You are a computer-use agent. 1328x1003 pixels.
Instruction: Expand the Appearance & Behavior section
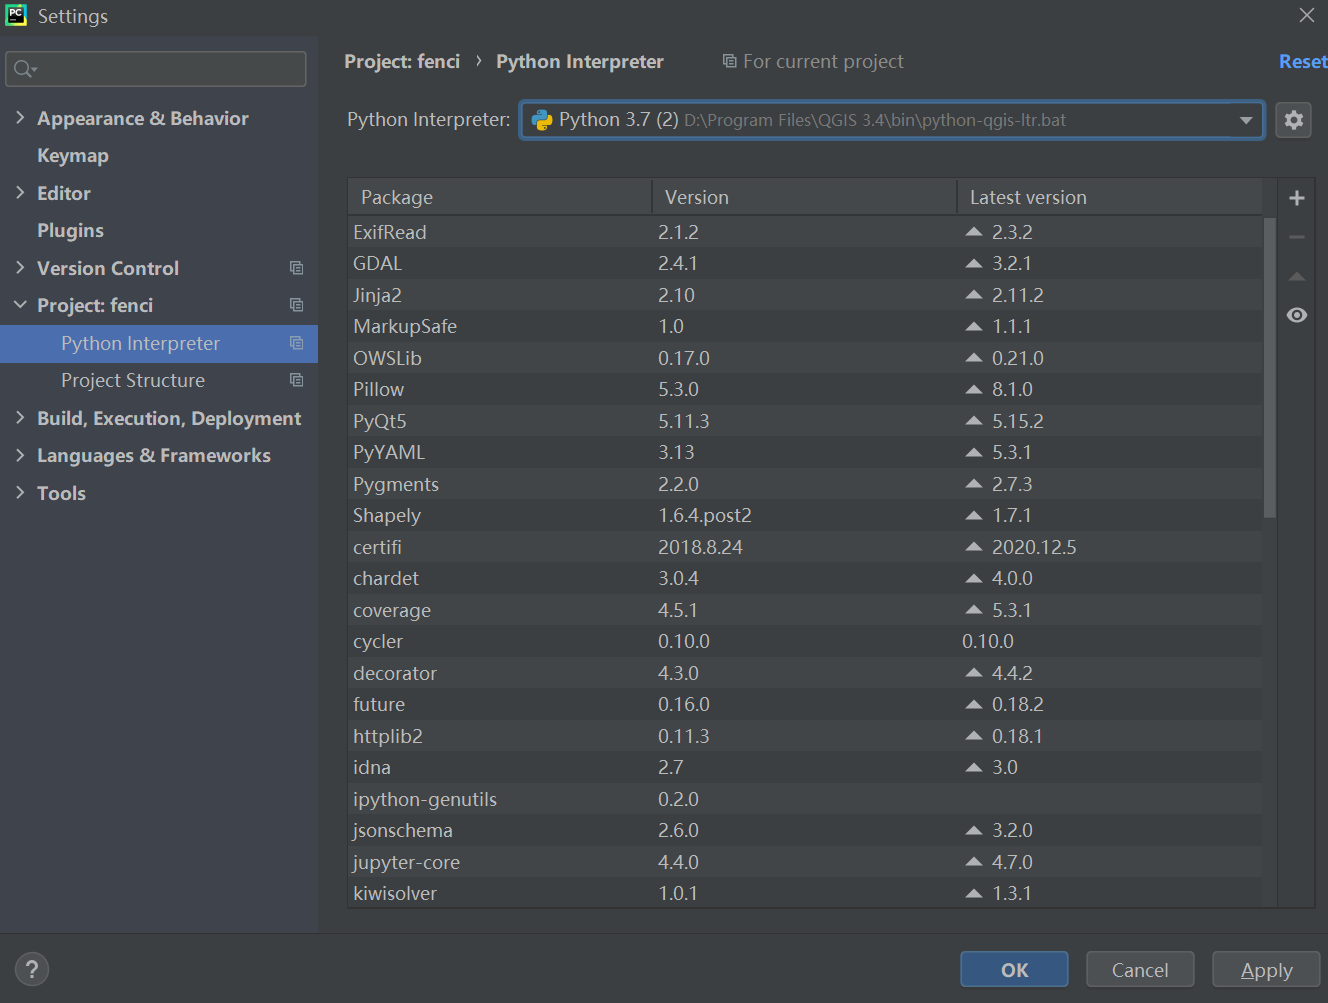[21, 117]
